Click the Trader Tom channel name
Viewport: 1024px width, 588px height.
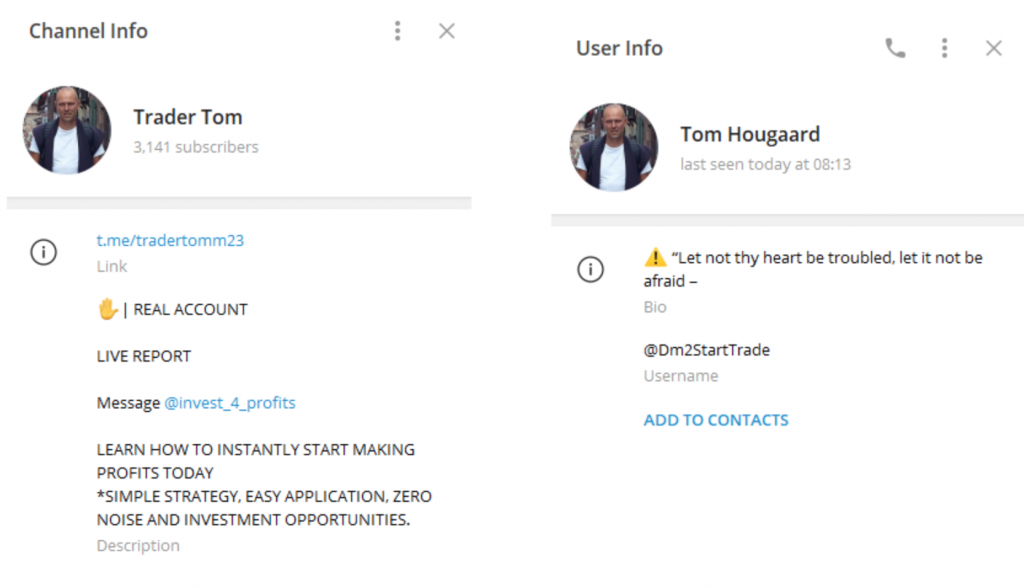pyautogui.click(x=188, y=117)
